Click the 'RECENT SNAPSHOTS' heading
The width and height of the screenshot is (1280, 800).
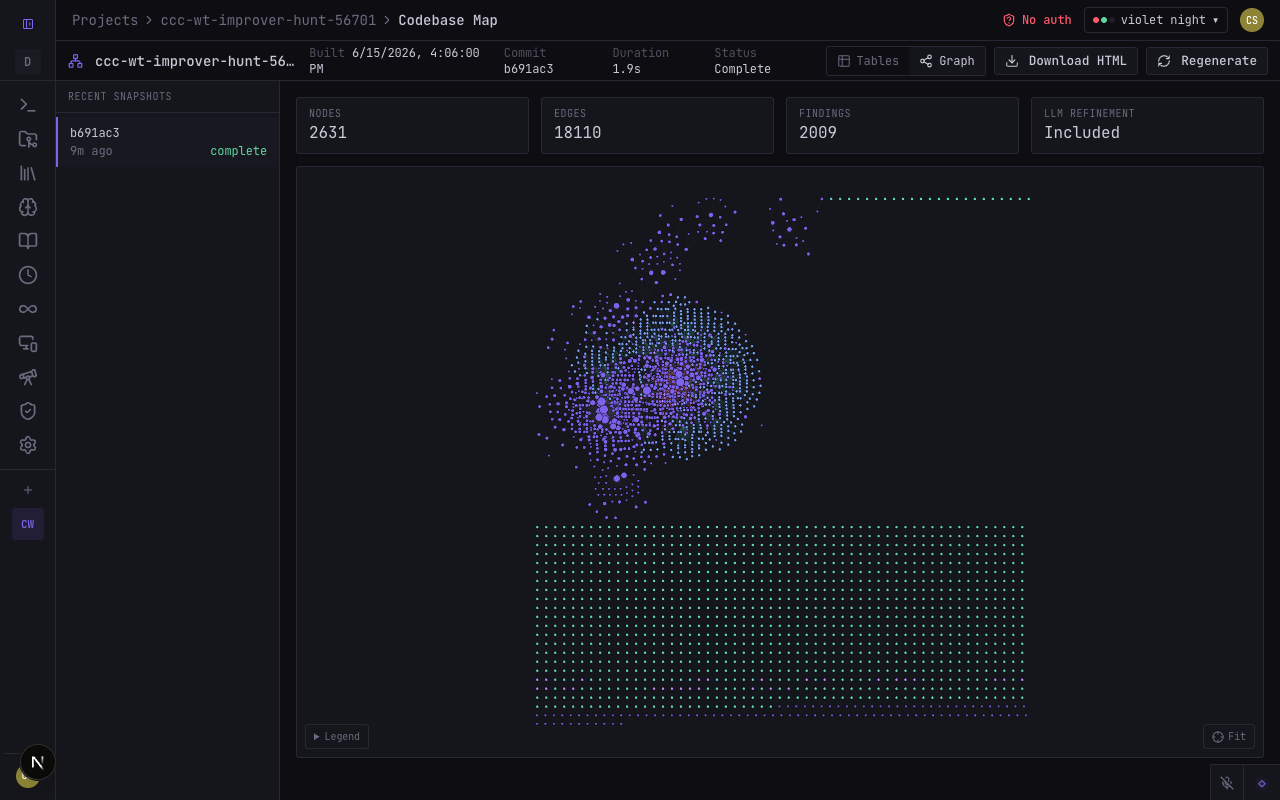point(120,97)
